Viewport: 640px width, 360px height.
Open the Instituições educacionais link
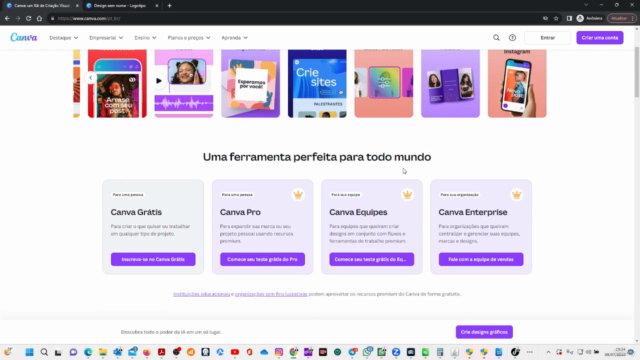click(x=201, y=294)
